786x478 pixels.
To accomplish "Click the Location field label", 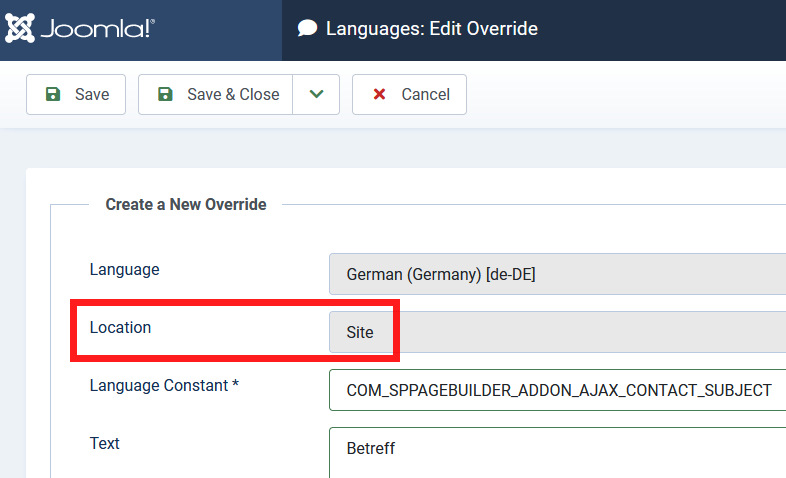I will coord(120,327).
